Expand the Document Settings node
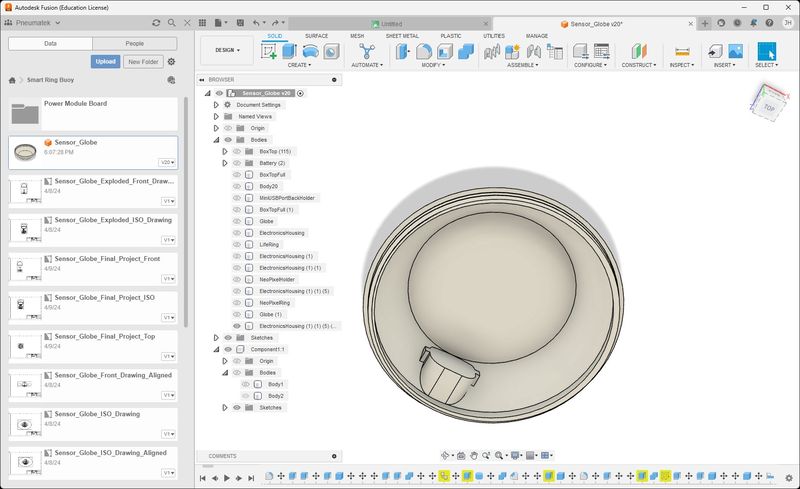800x489 pixels. 215,105
